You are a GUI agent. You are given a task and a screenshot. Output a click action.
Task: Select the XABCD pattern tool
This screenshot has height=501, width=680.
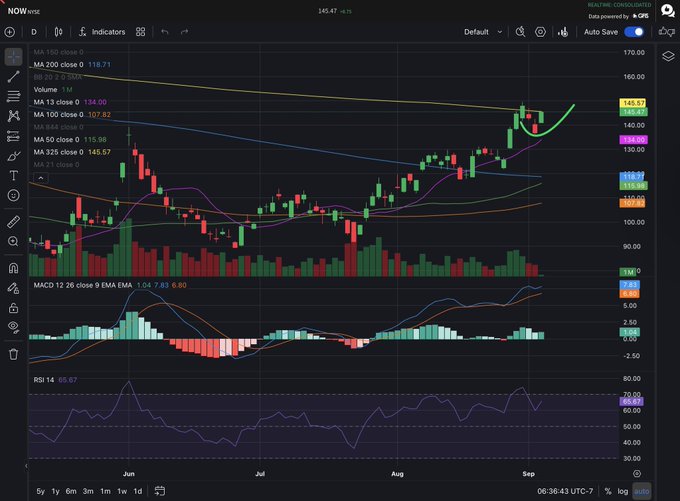click(x=13, y=116)
